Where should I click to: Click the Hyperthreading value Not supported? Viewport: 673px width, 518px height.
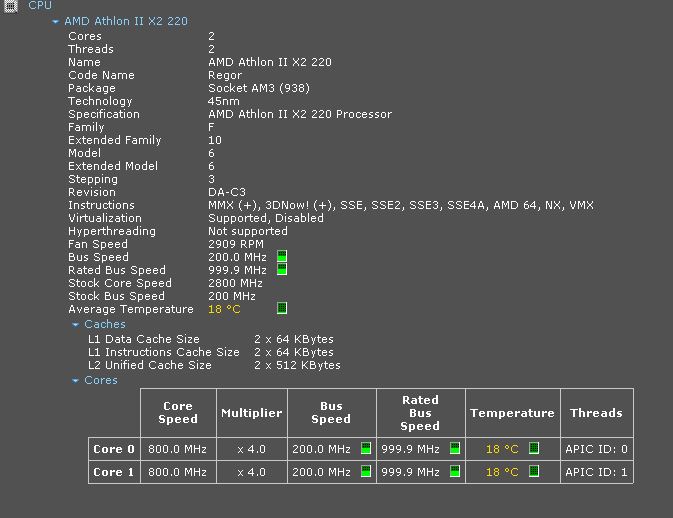248,231
